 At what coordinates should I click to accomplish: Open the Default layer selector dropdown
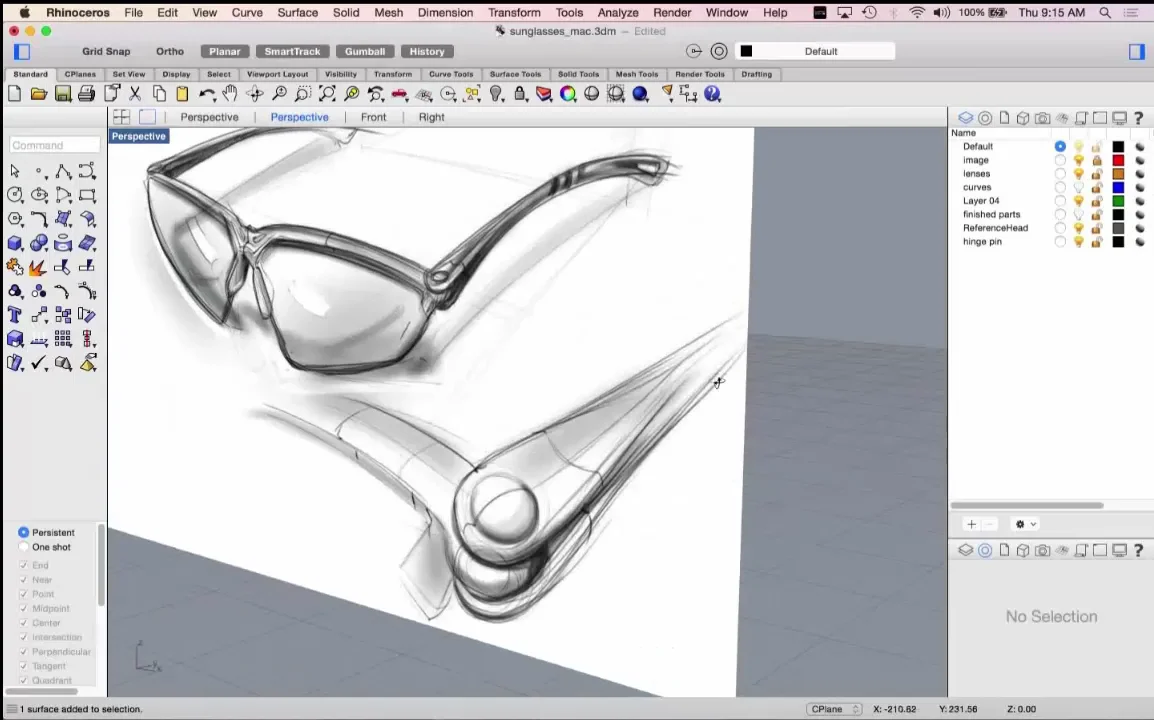pos(815,52)
